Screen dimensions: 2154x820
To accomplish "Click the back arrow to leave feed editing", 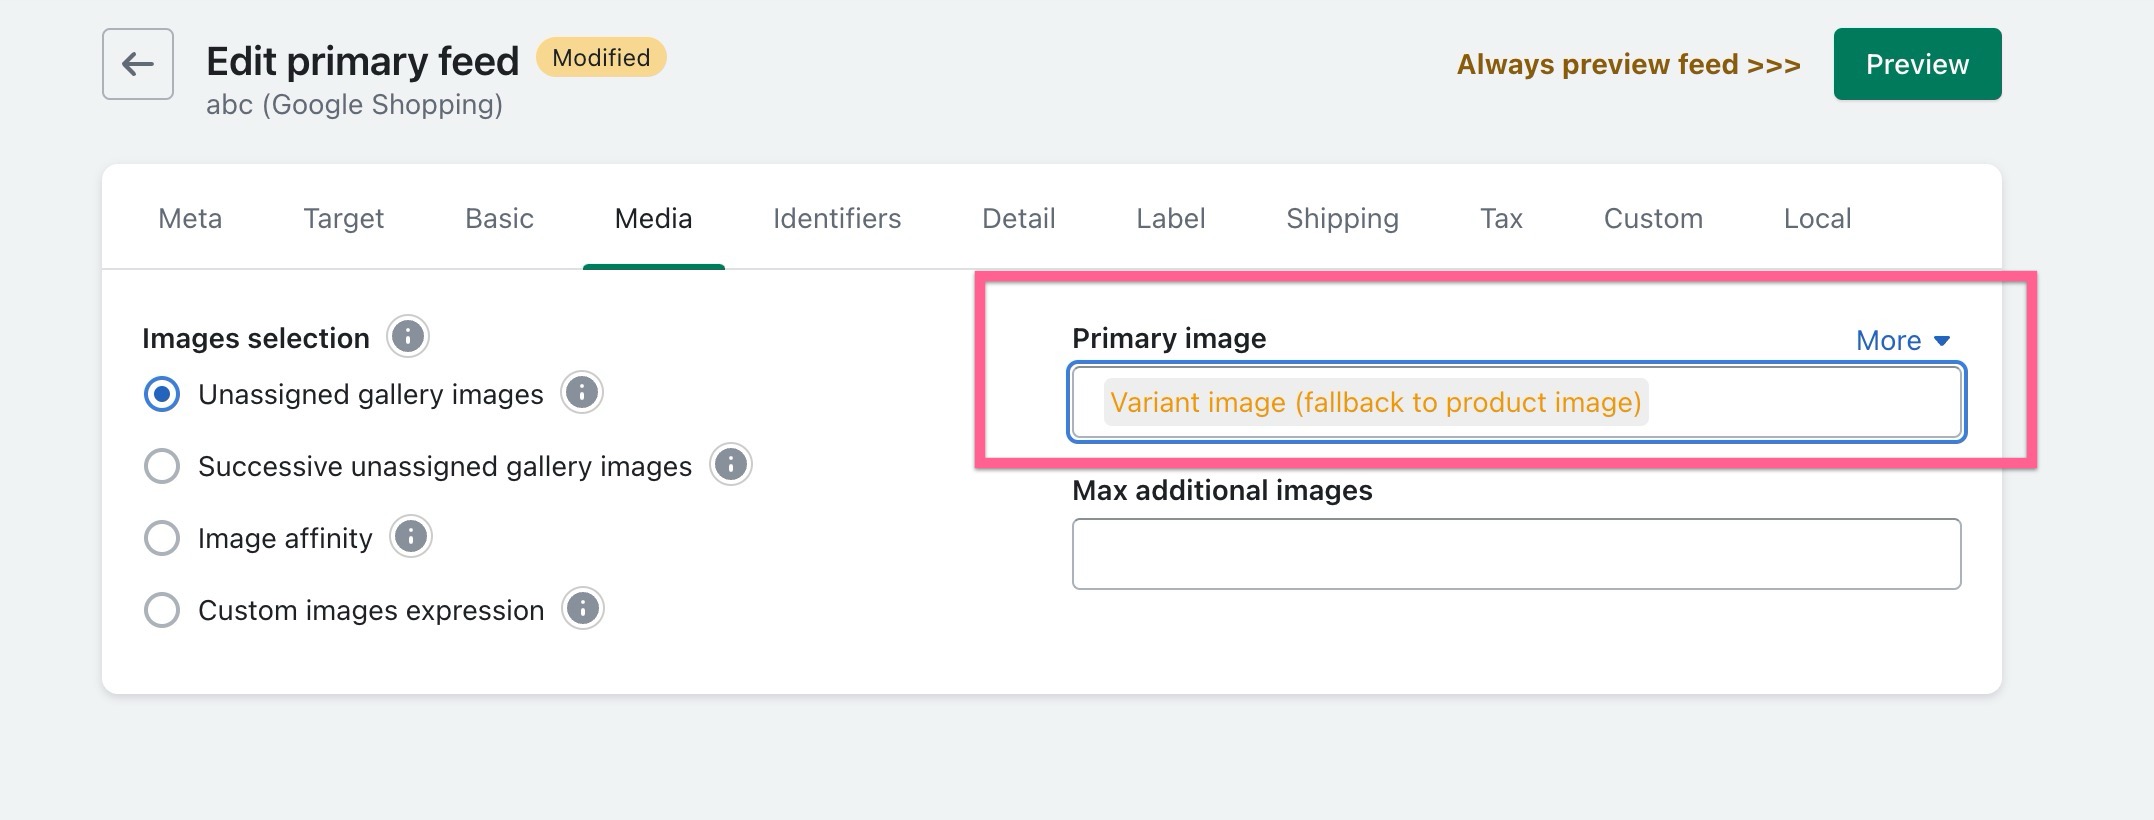I will (x=137, y=63).
